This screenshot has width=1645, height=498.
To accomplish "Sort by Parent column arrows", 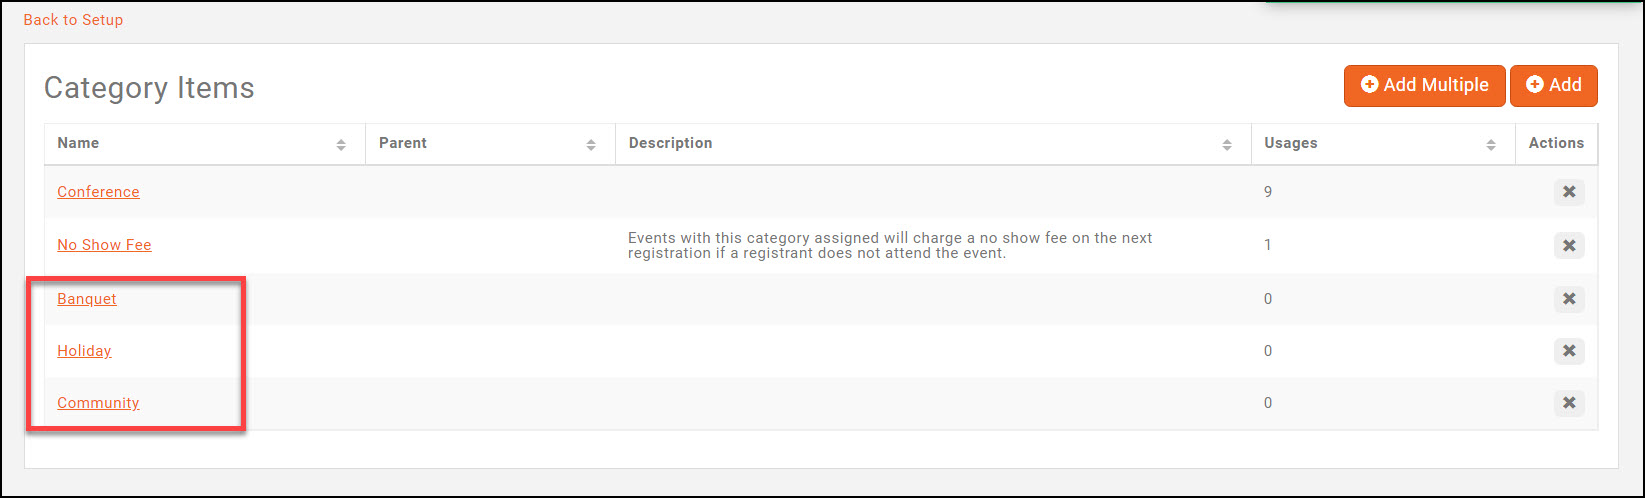I will click(x=591, y=144).
